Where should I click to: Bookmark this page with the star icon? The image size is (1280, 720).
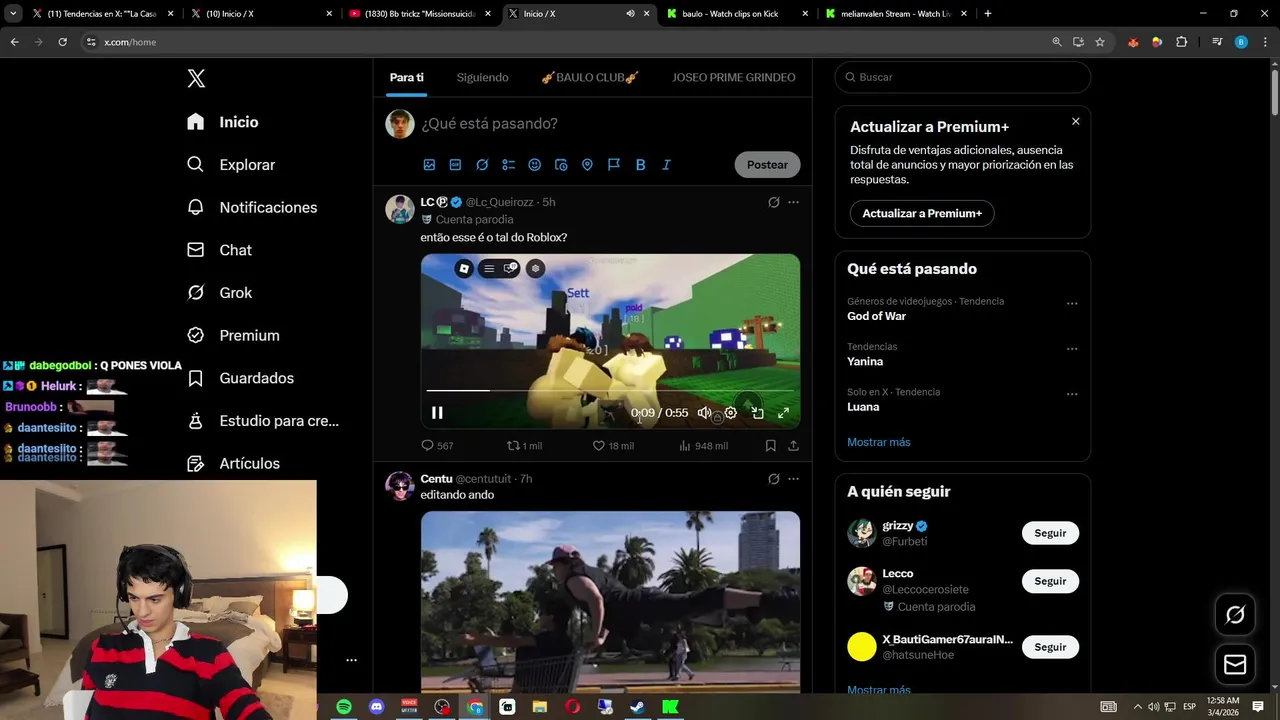pyautogui.click(x=1100, y=42)
